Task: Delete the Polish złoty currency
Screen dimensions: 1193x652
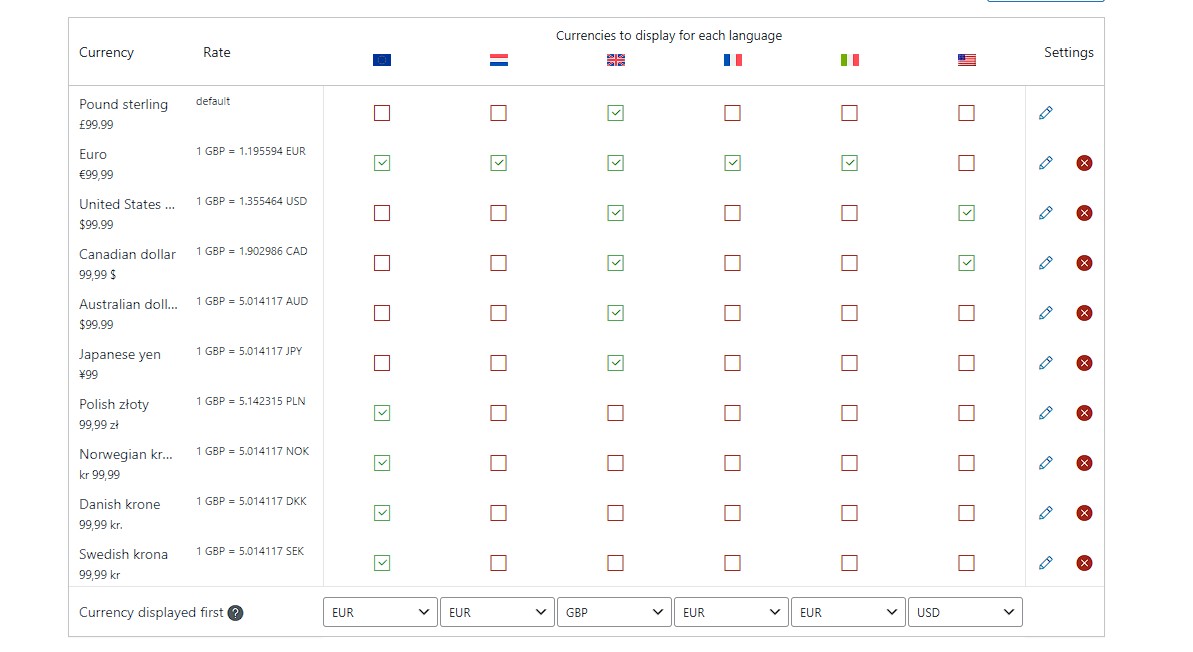Action: pyautogui.click(x=1084, y=413)
